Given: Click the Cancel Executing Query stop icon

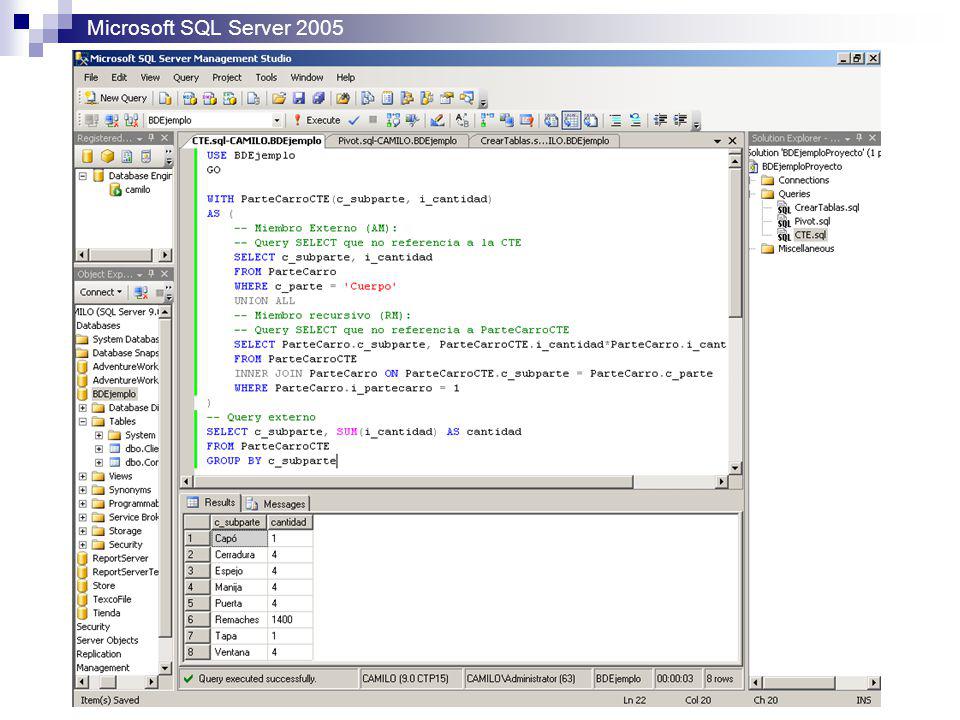Looking at the screenshot, I should pos(373,120).
